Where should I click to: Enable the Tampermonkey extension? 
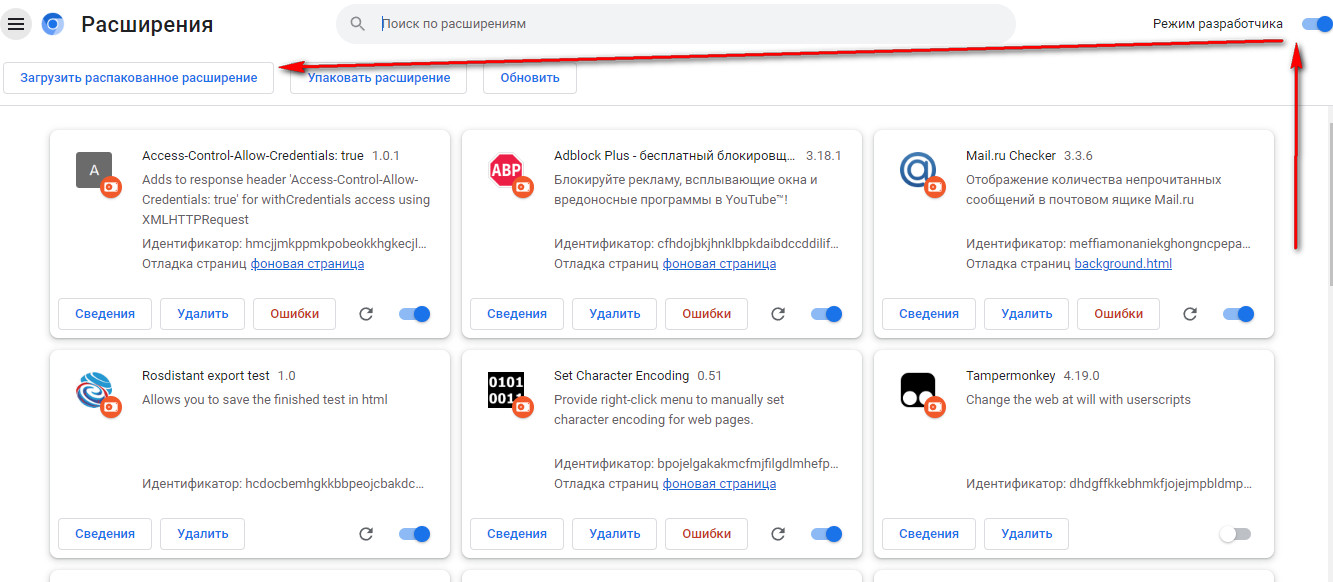(1236, 534)
